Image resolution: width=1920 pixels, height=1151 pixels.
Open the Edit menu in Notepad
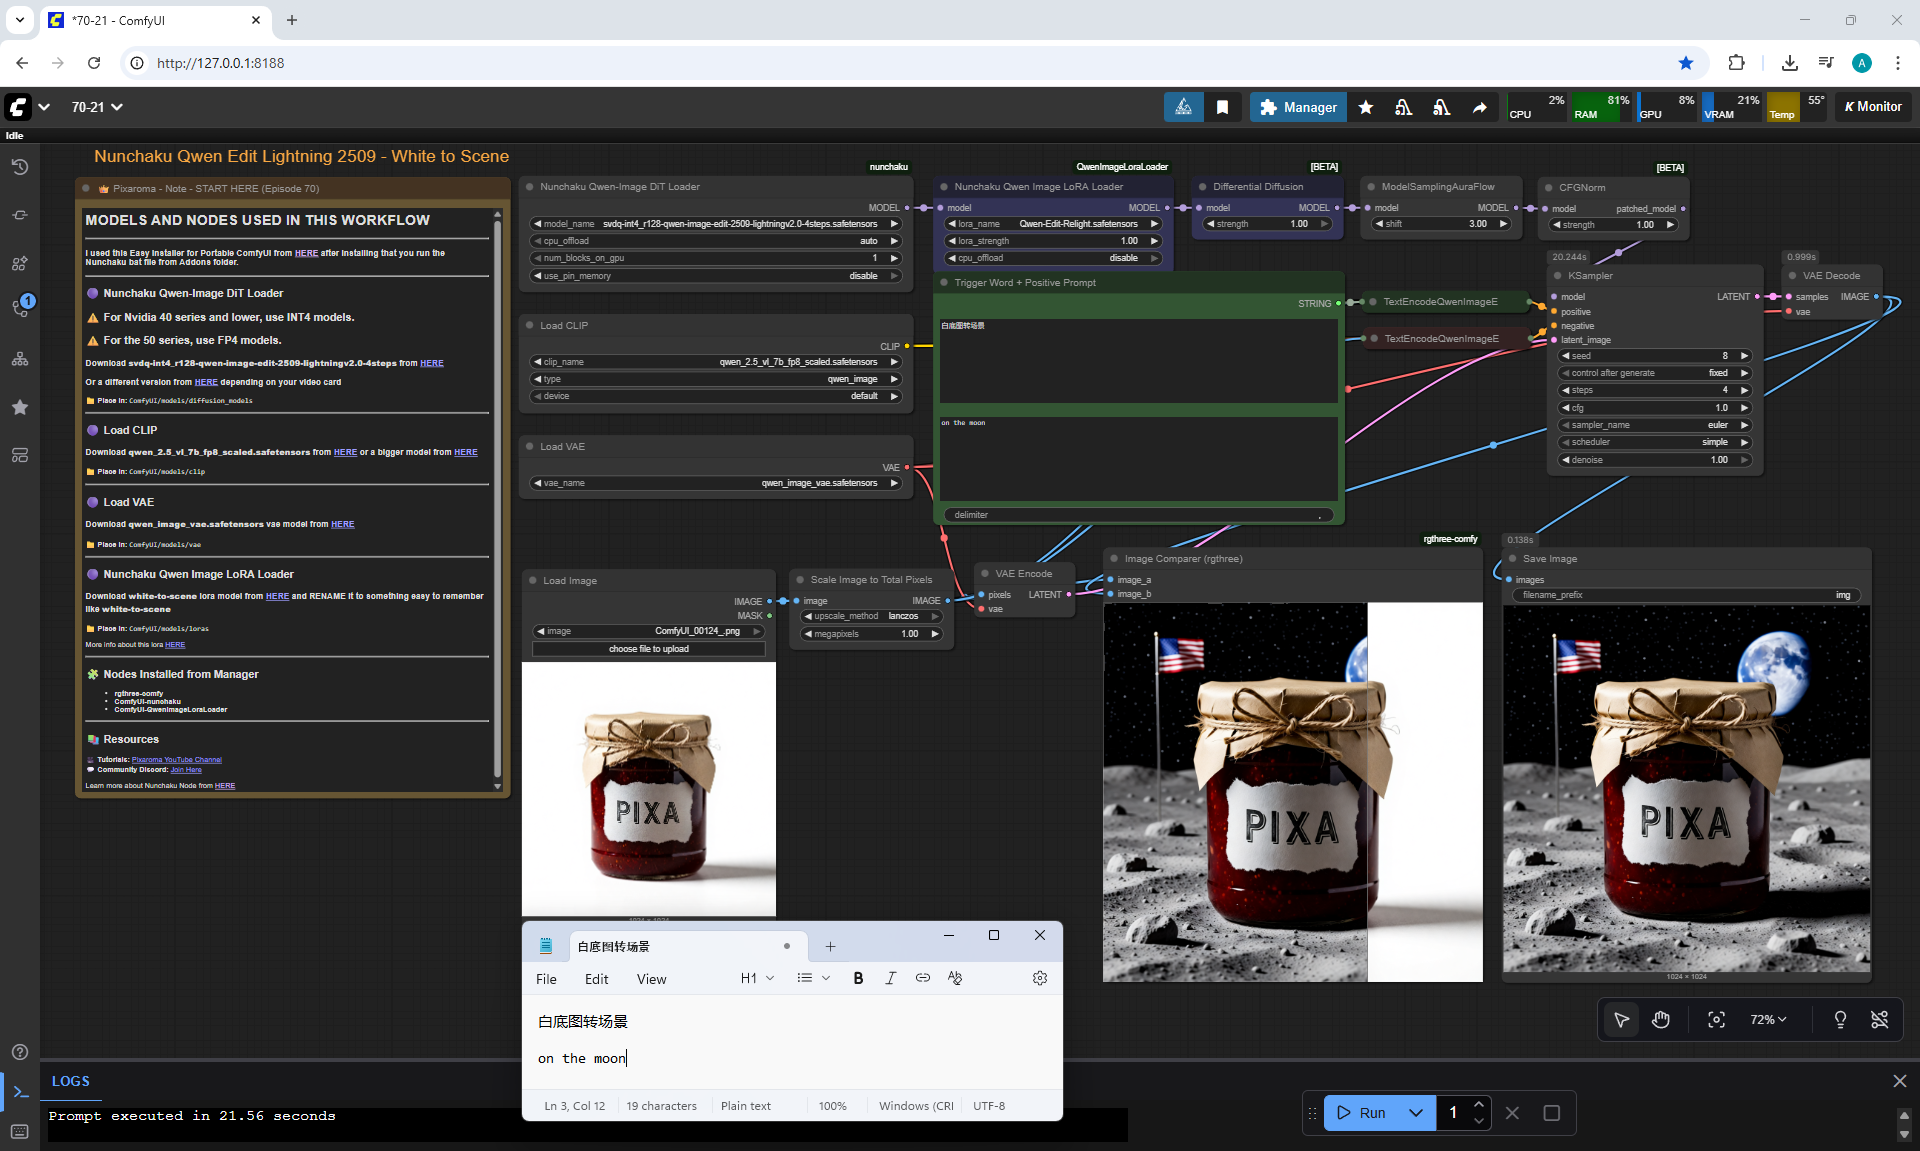tap(596, 979)
